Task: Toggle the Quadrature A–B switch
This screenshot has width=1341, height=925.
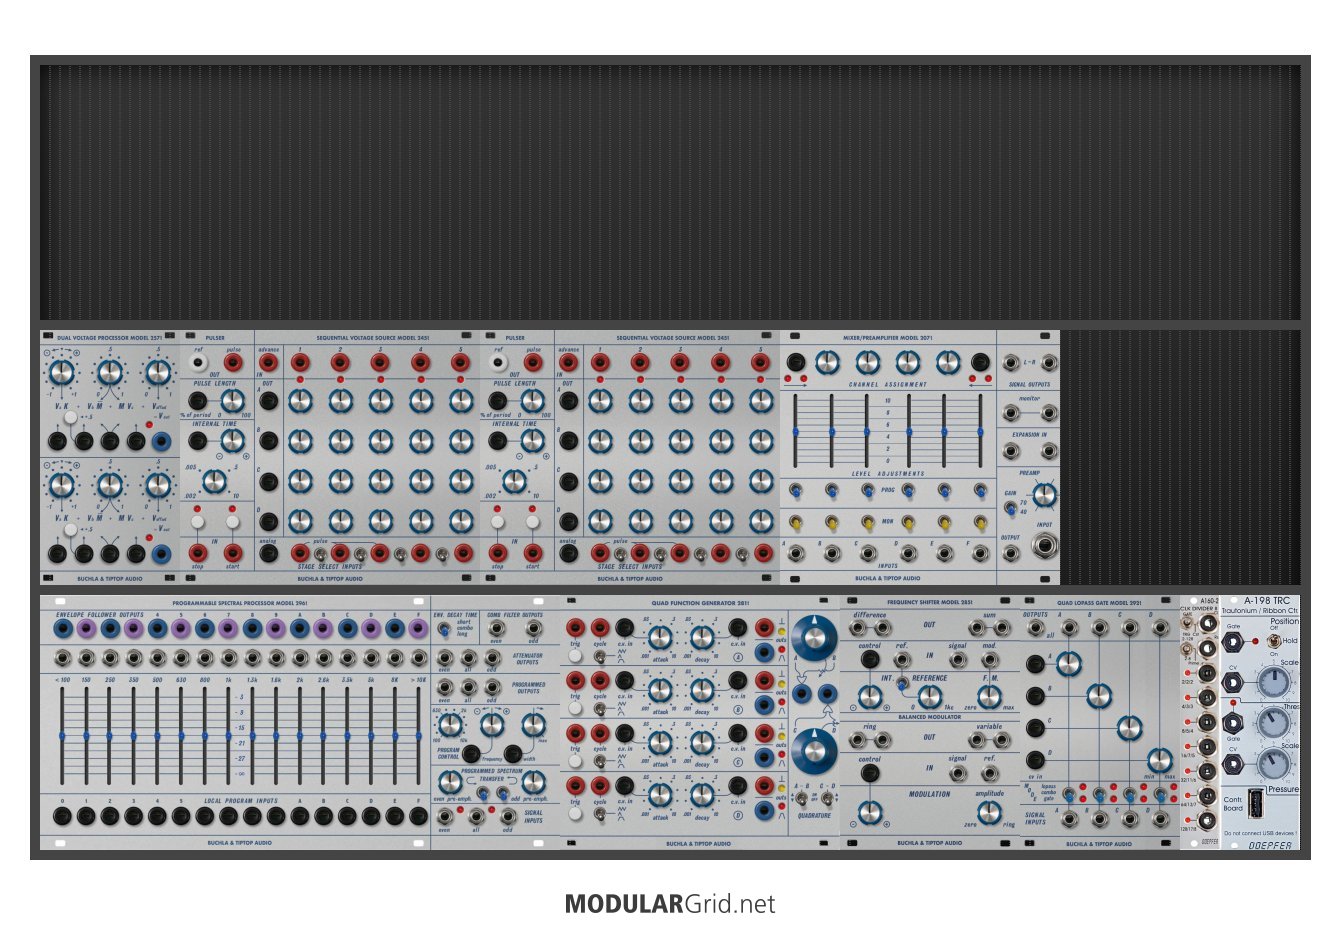Action: pyautogui.click(x=802, y=799)
